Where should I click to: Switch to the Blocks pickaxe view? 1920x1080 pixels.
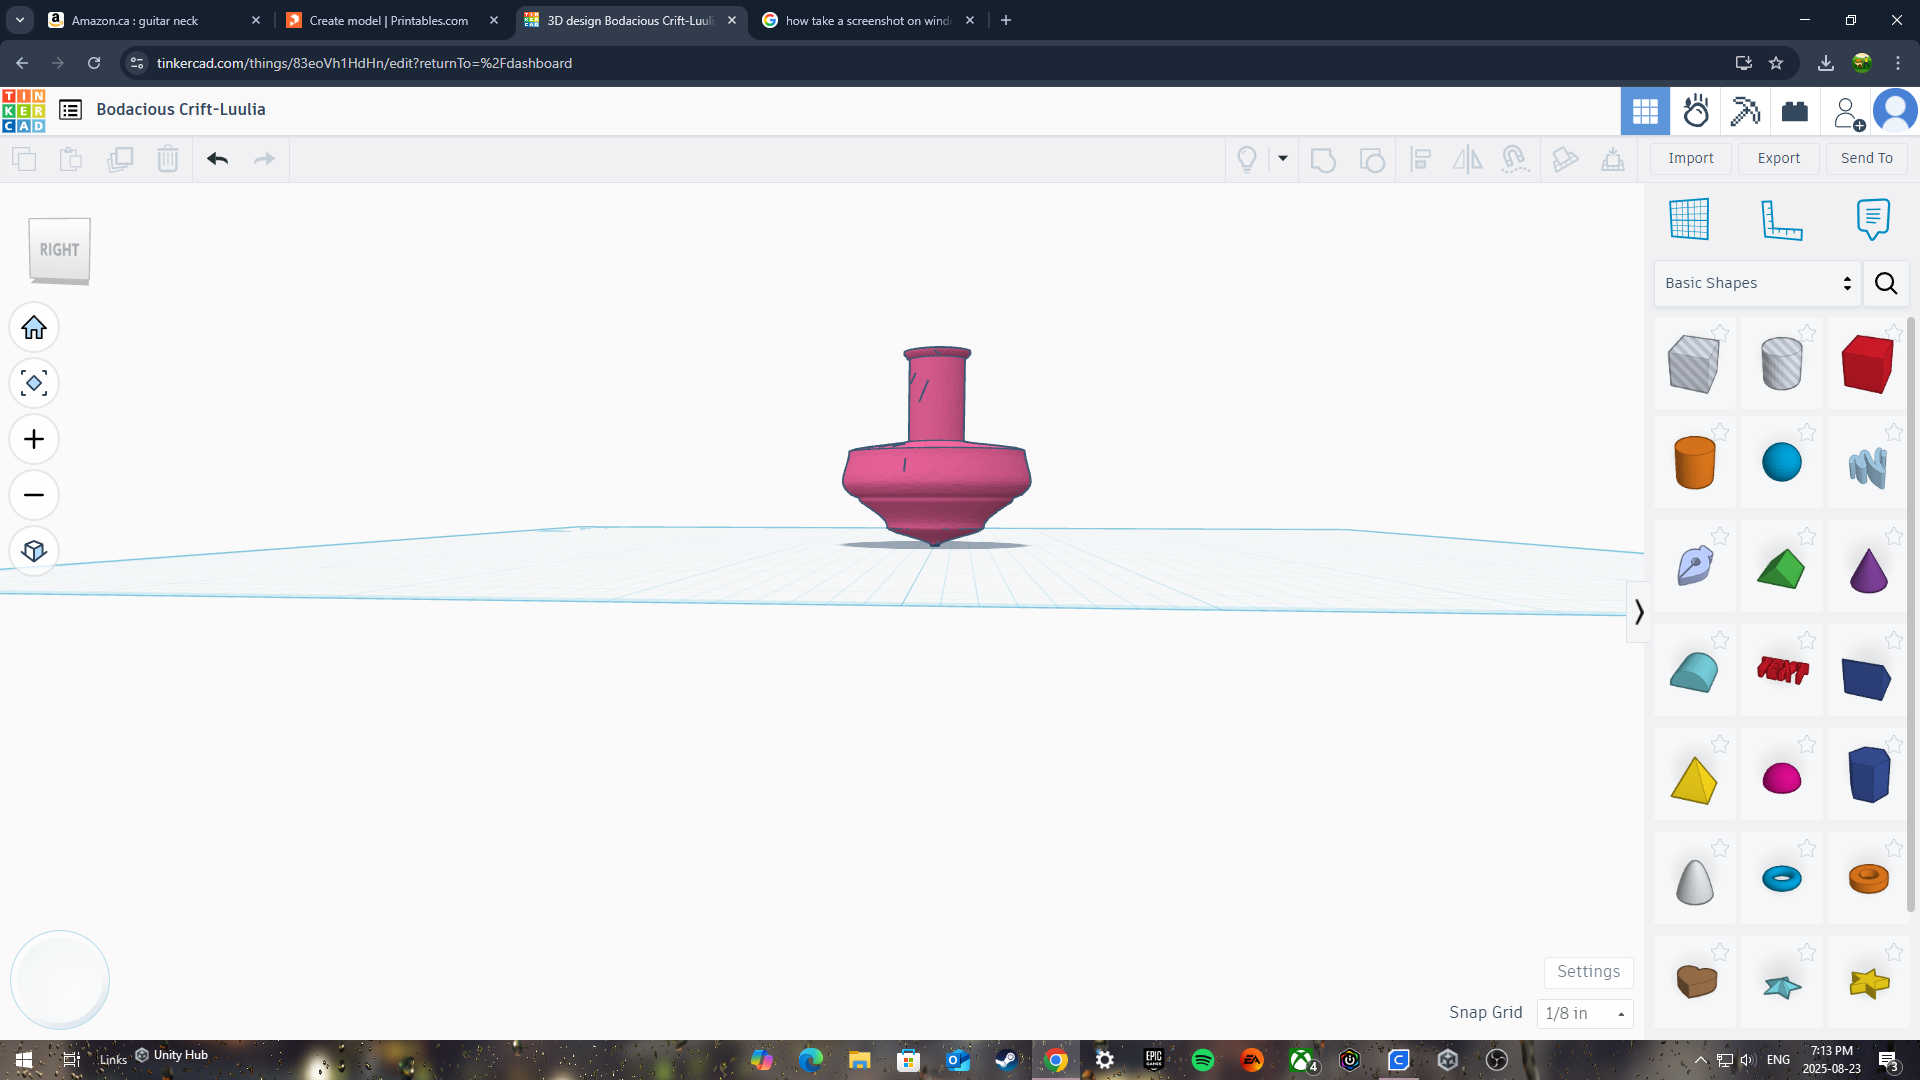pyautogui.click(x=1745, y=111)
